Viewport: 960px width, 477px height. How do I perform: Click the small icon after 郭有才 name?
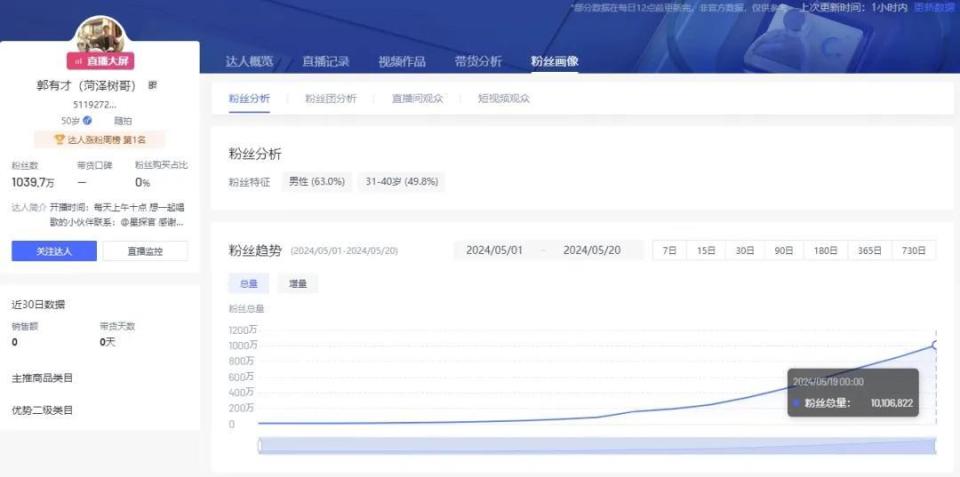tap(152, 86)
